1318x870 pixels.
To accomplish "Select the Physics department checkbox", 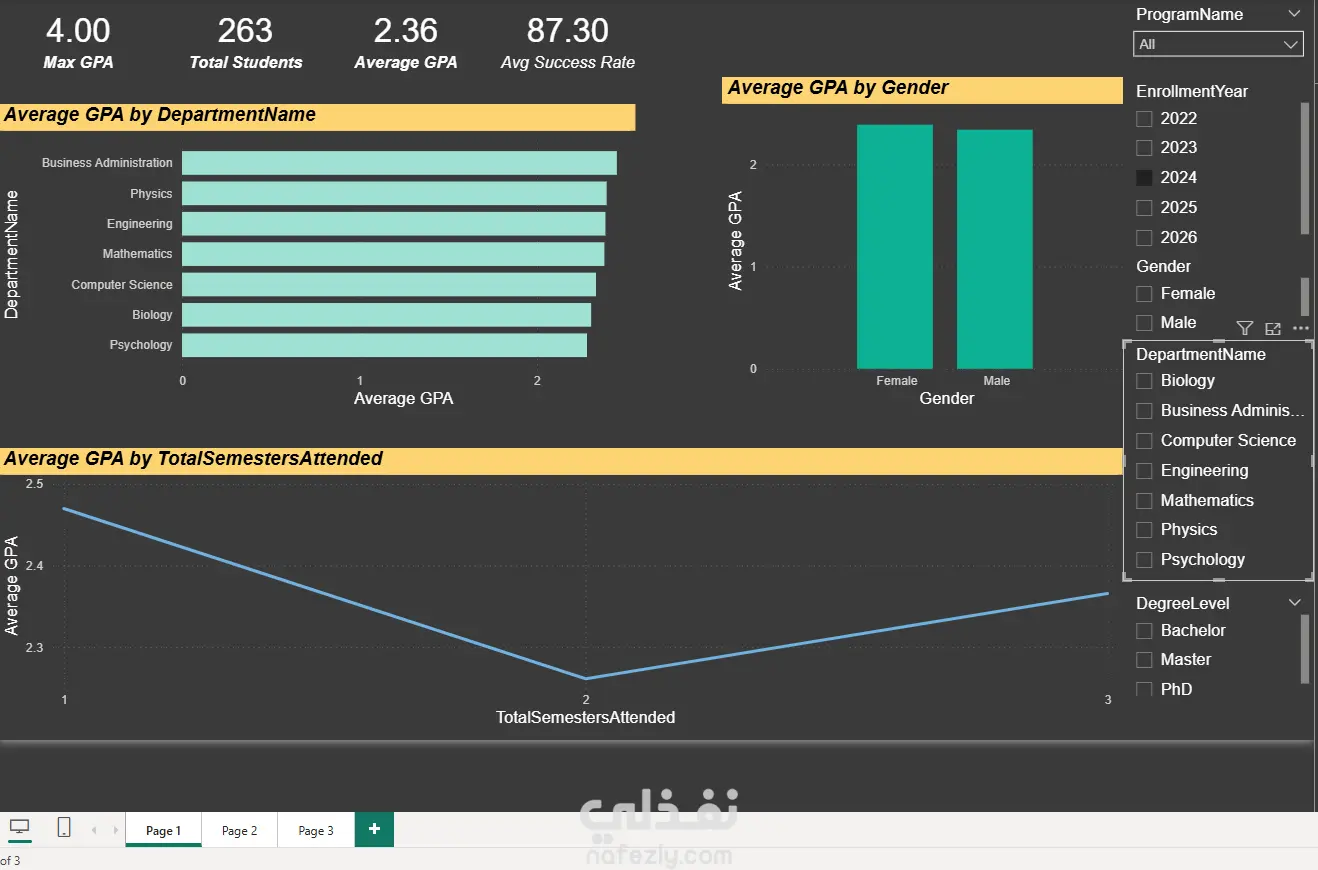I will coord(1144,530).
